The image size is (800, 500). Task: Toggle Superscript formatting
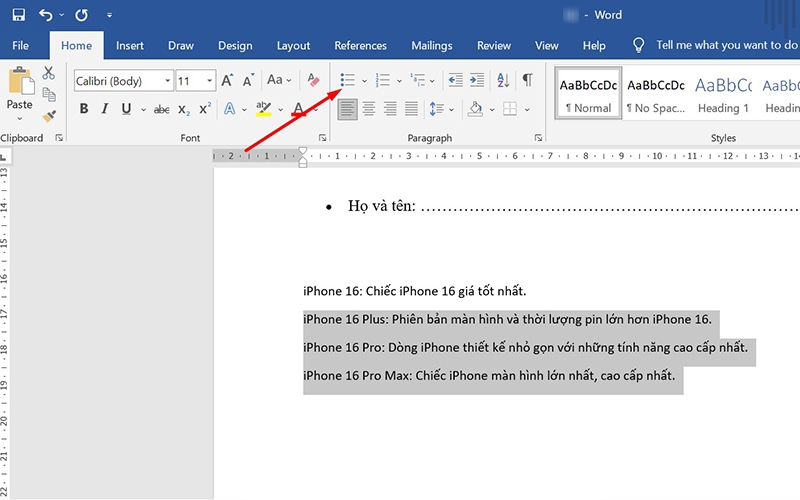pyautogui.click(x=205, y=109)
